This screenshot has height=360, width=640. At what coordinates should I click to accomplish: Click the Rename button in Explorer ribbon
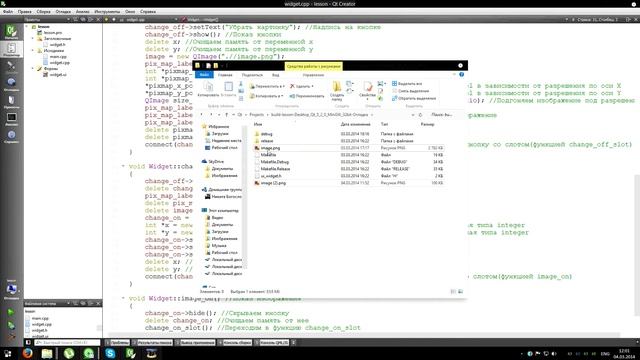(307, 96)
